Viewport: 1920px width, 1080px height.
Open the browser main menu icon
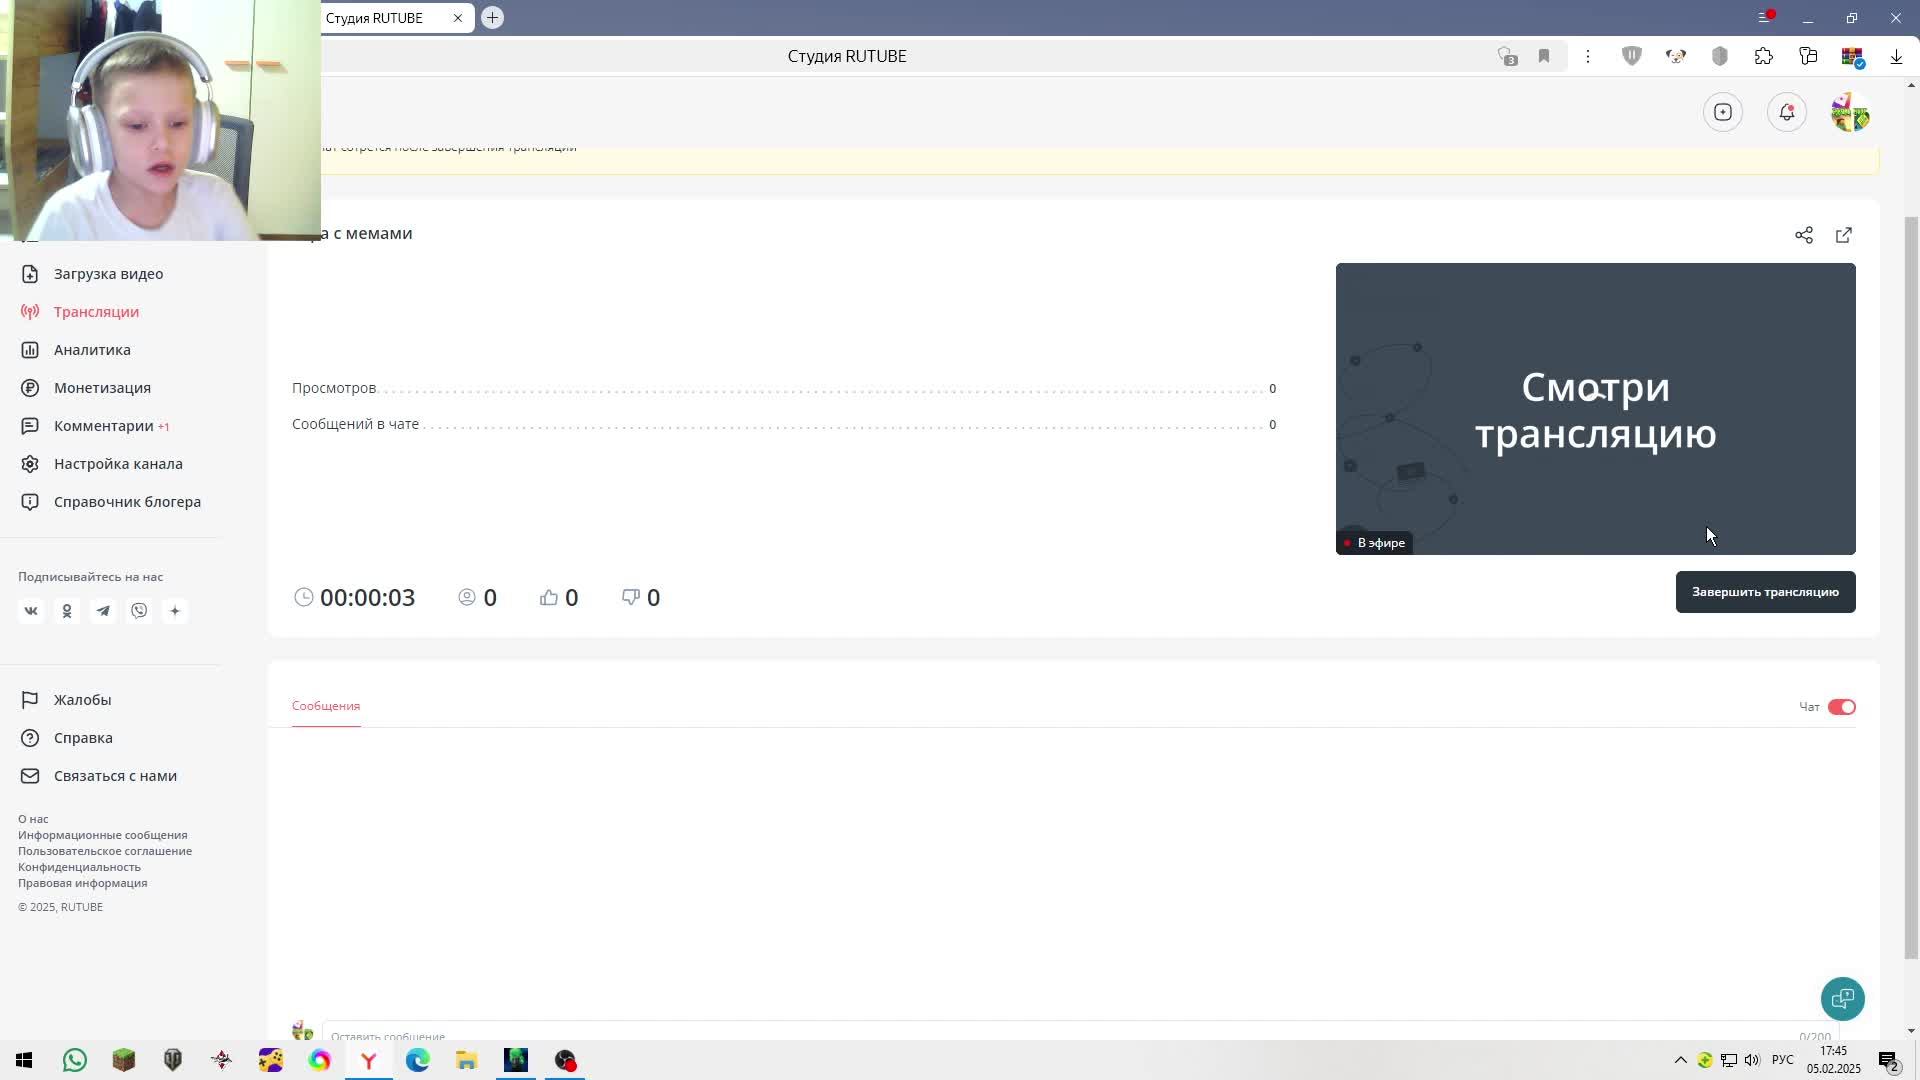[1765, 18]
